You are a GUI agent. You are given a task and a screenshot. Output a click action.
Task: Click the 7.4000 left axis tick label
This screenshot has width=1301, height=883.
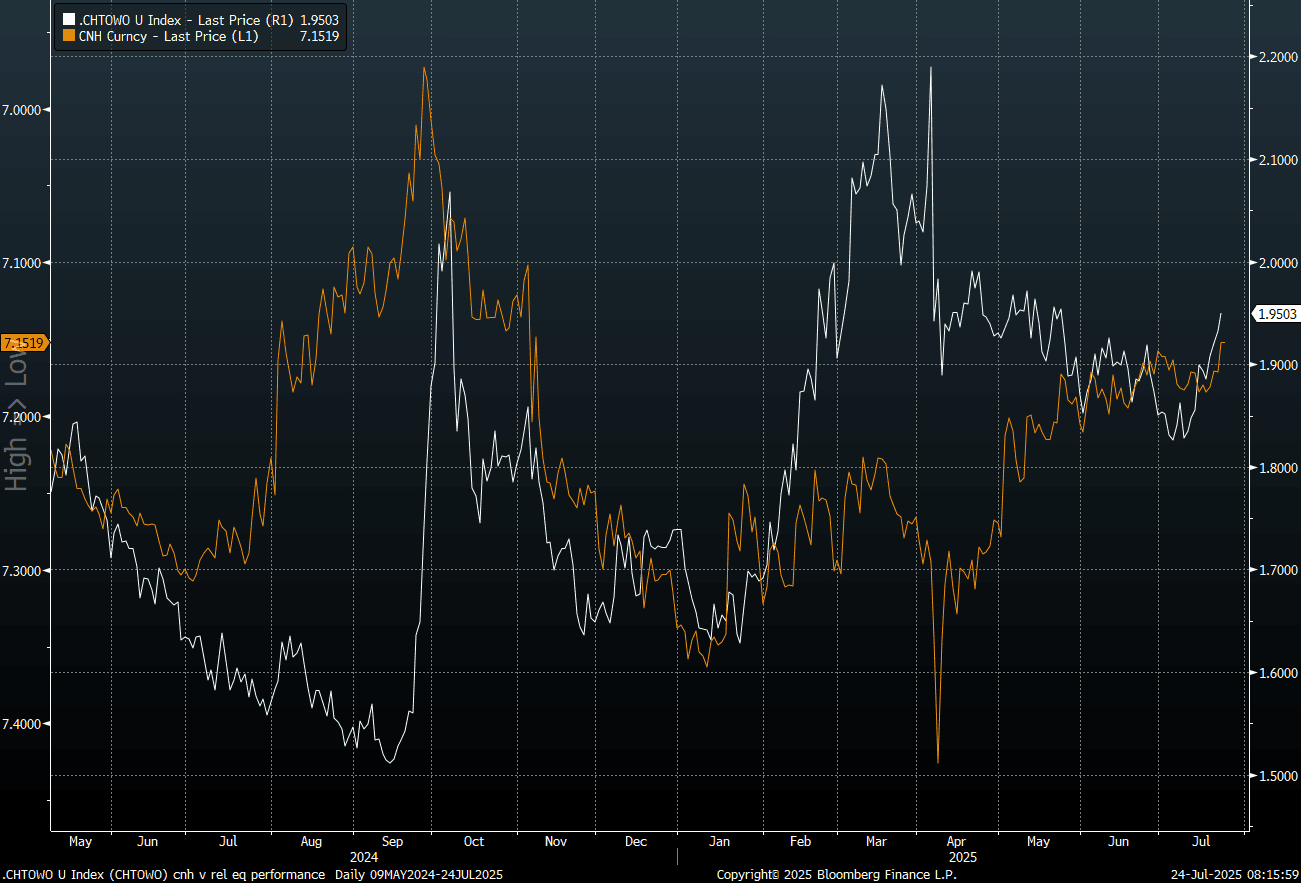click(25, 723)
